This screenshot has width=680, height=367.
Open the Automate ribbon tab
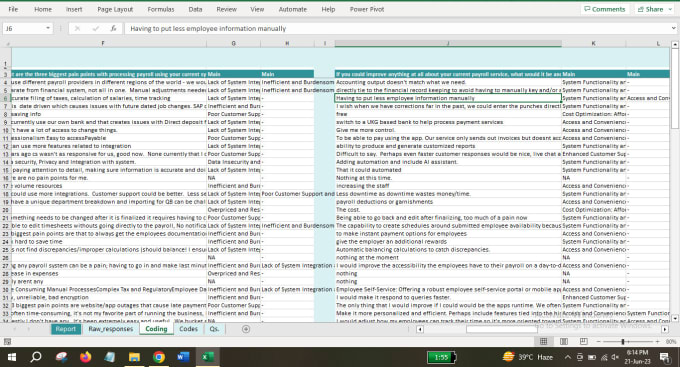[293, 9]
